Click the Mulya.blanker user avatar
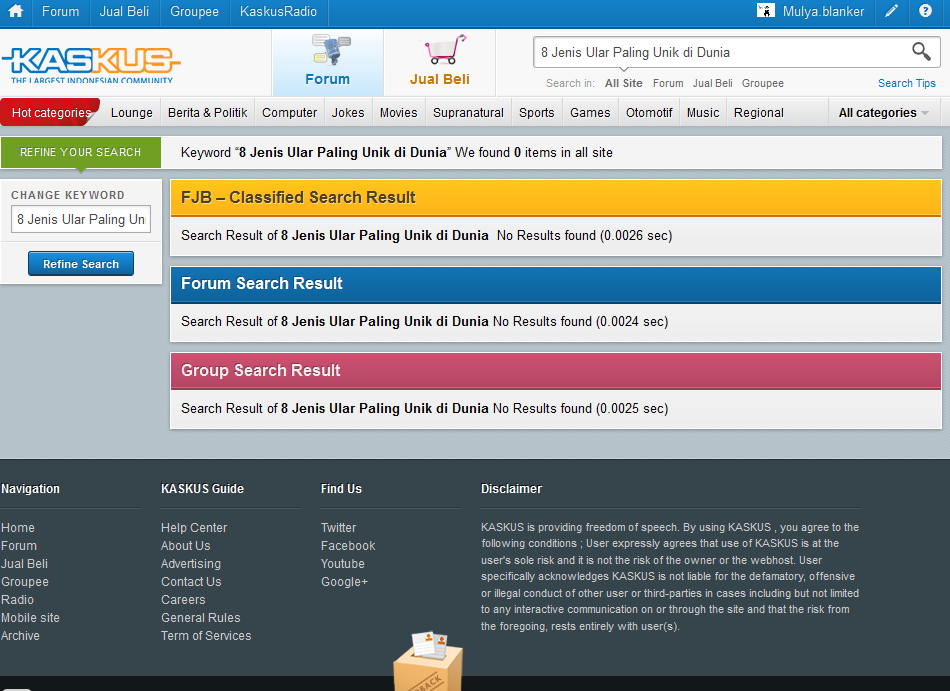Image resolution: width=950 pixels, height=691 pixels. pos(766,12)
